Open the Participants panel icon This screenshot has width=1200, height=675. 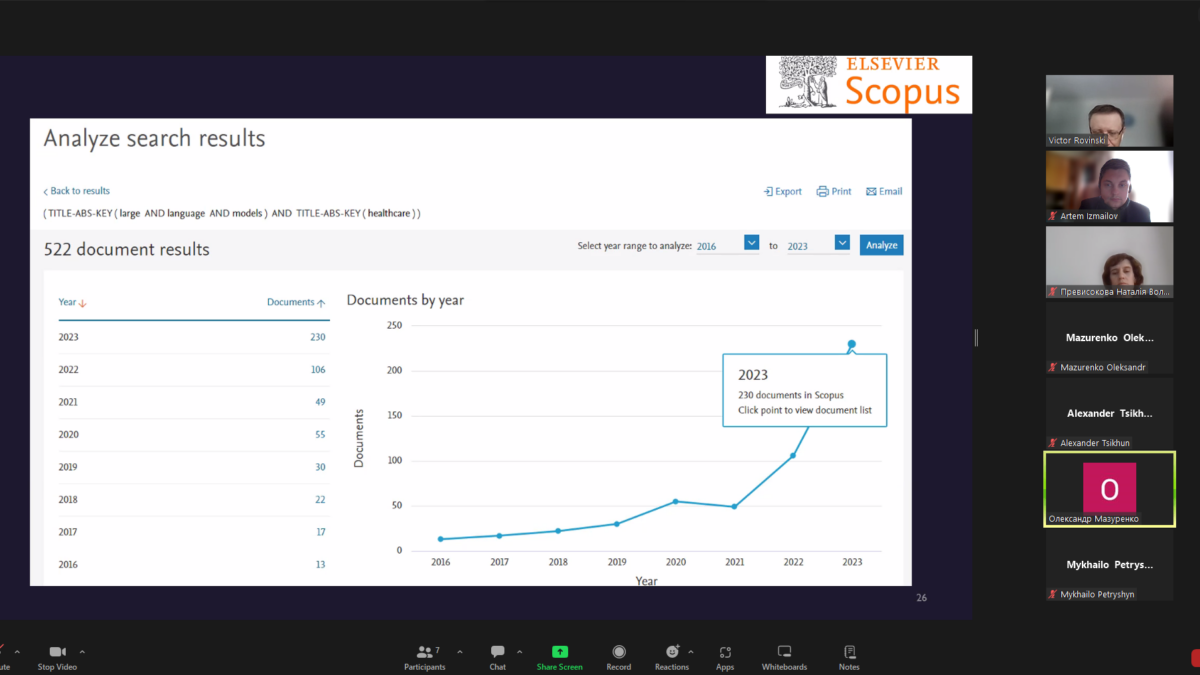425,652
